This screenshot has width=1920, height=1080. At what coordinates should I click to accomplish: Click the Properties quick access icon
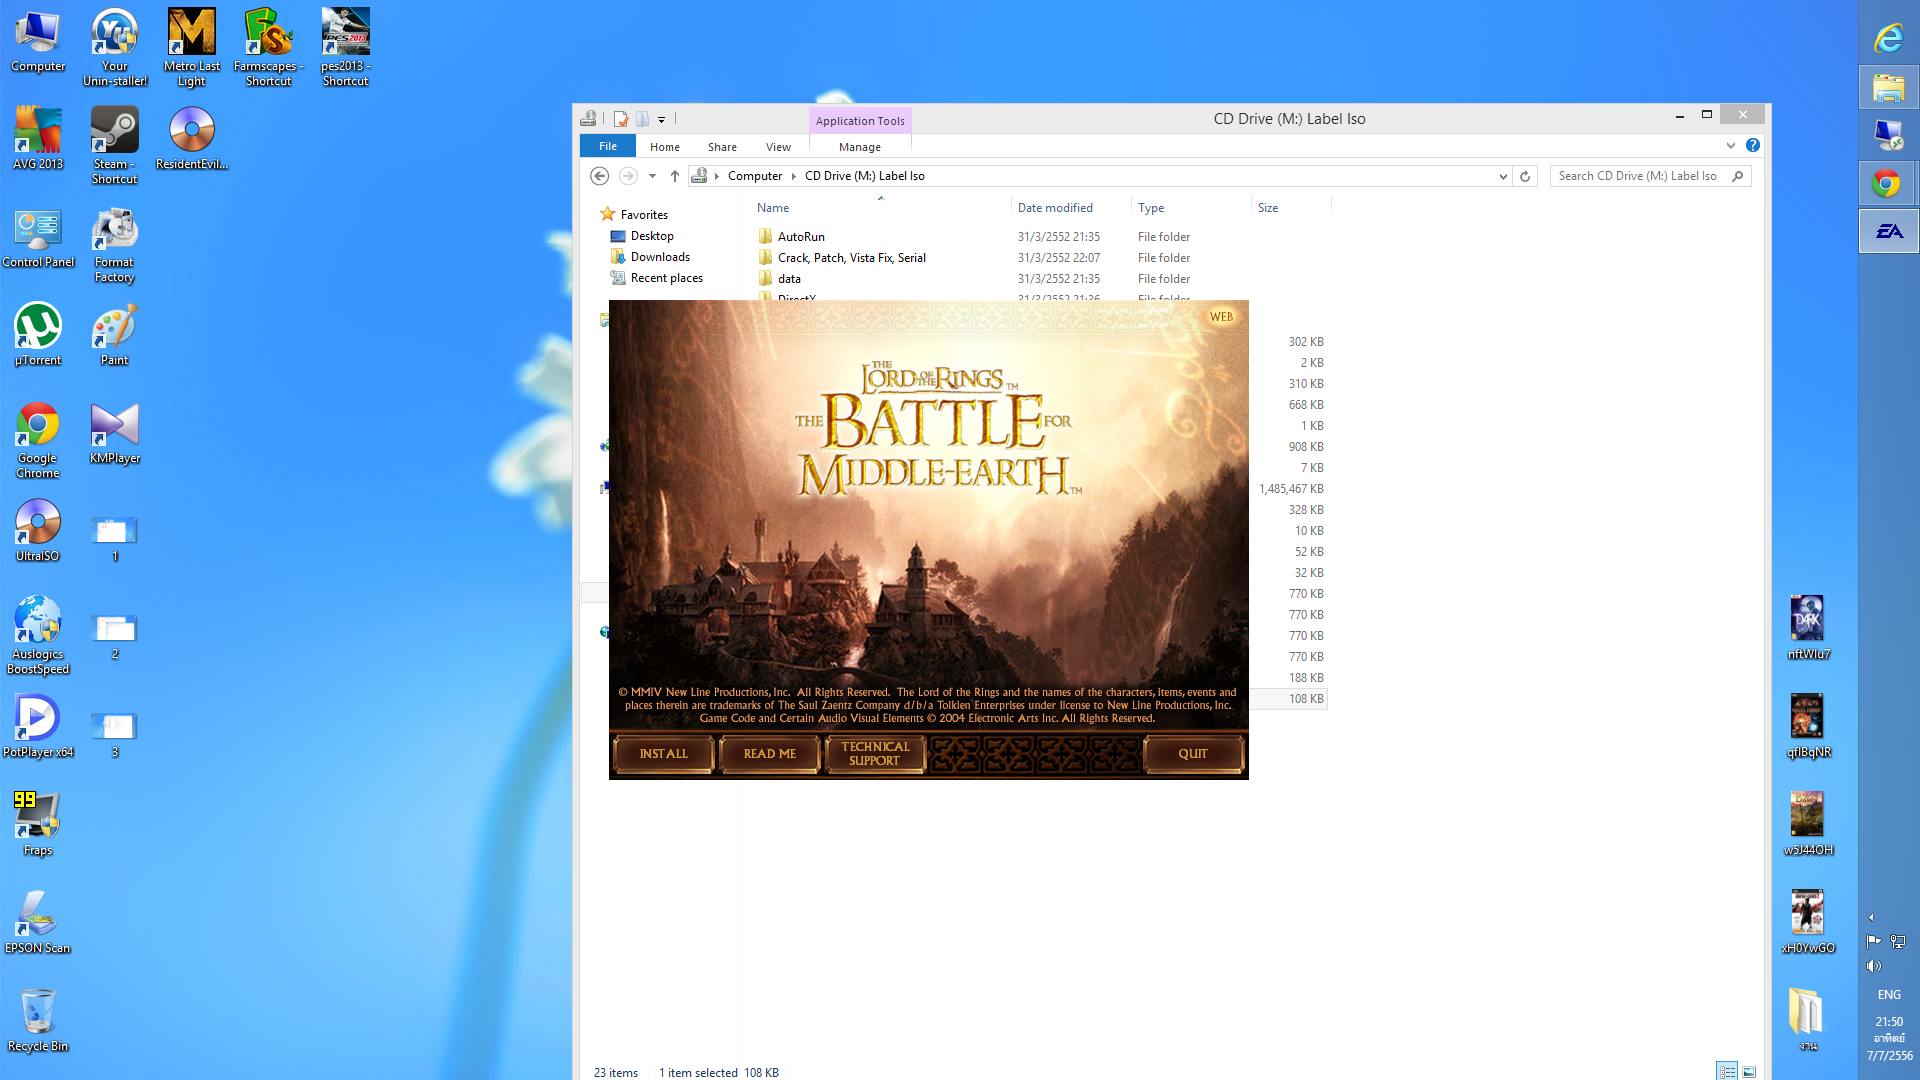click(x=620, y=119)
